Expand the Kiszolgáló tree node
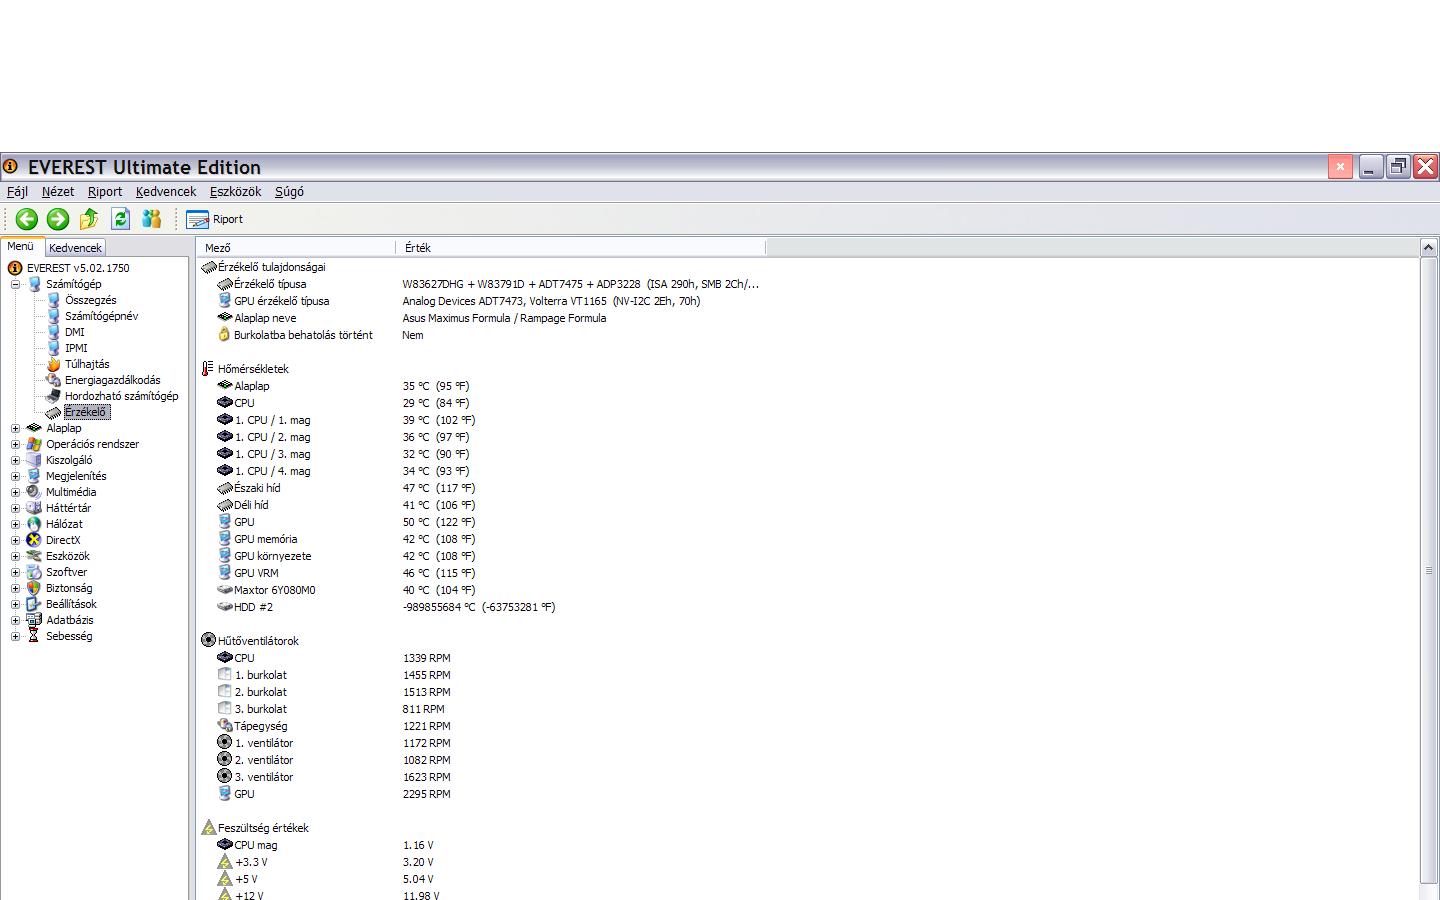The image size is (1440, 900). click(15, 460)
